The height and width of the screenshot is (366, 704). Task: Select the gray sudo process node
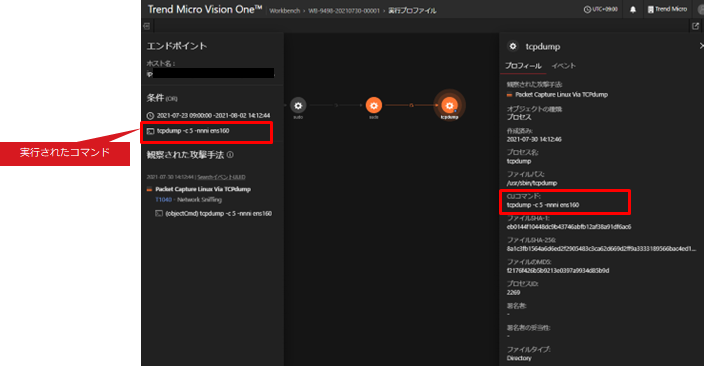298,106
